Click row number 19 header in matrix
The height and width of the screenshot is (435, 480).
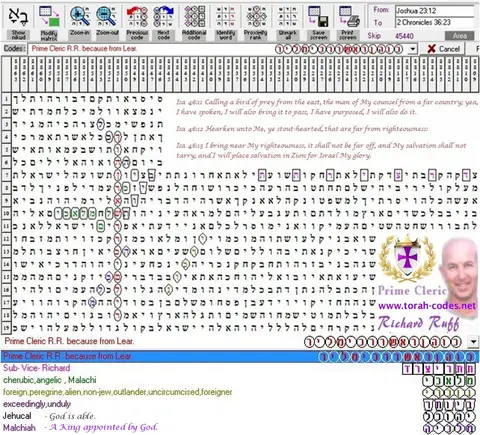[6, 328]
